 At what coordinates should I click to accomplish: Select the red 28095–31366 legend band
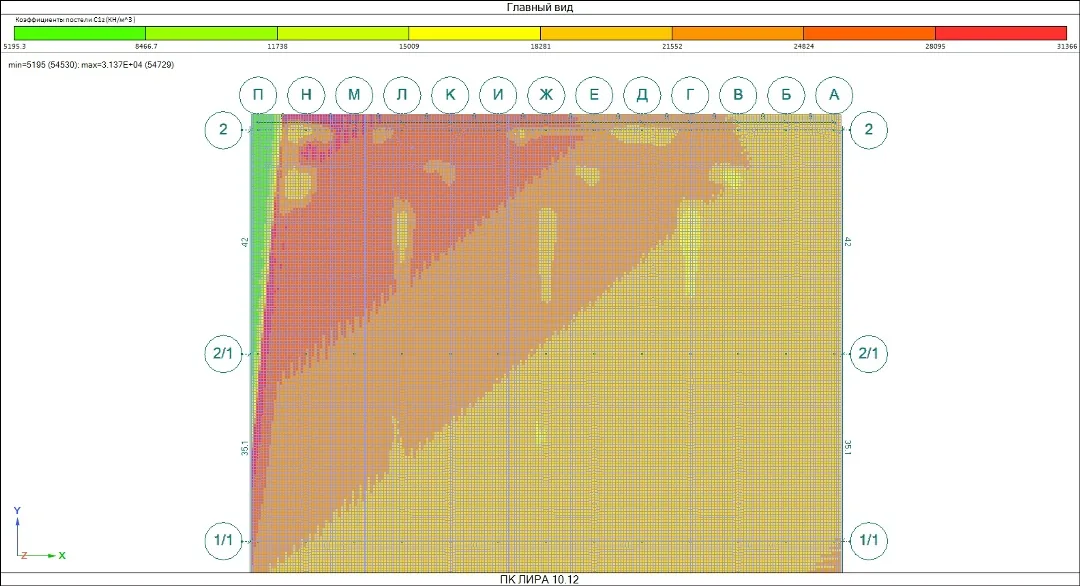1001,33
